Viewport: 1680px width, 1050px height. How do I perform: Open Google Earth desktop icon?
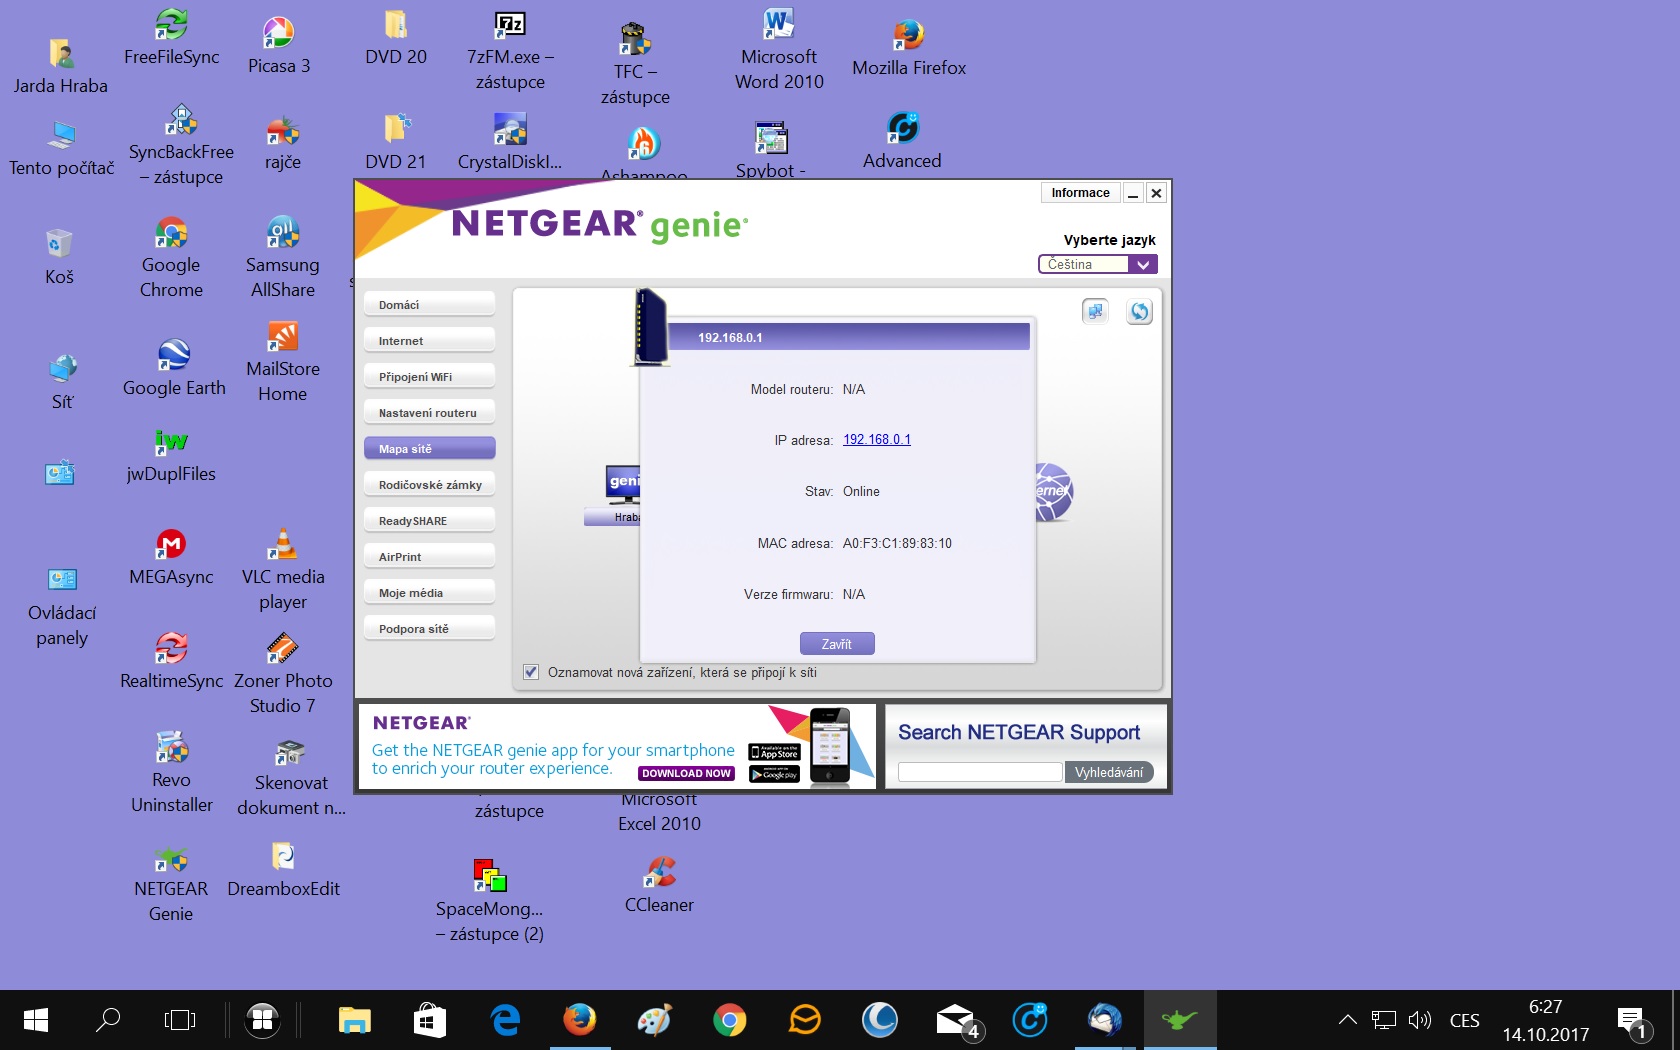[173, 356]
